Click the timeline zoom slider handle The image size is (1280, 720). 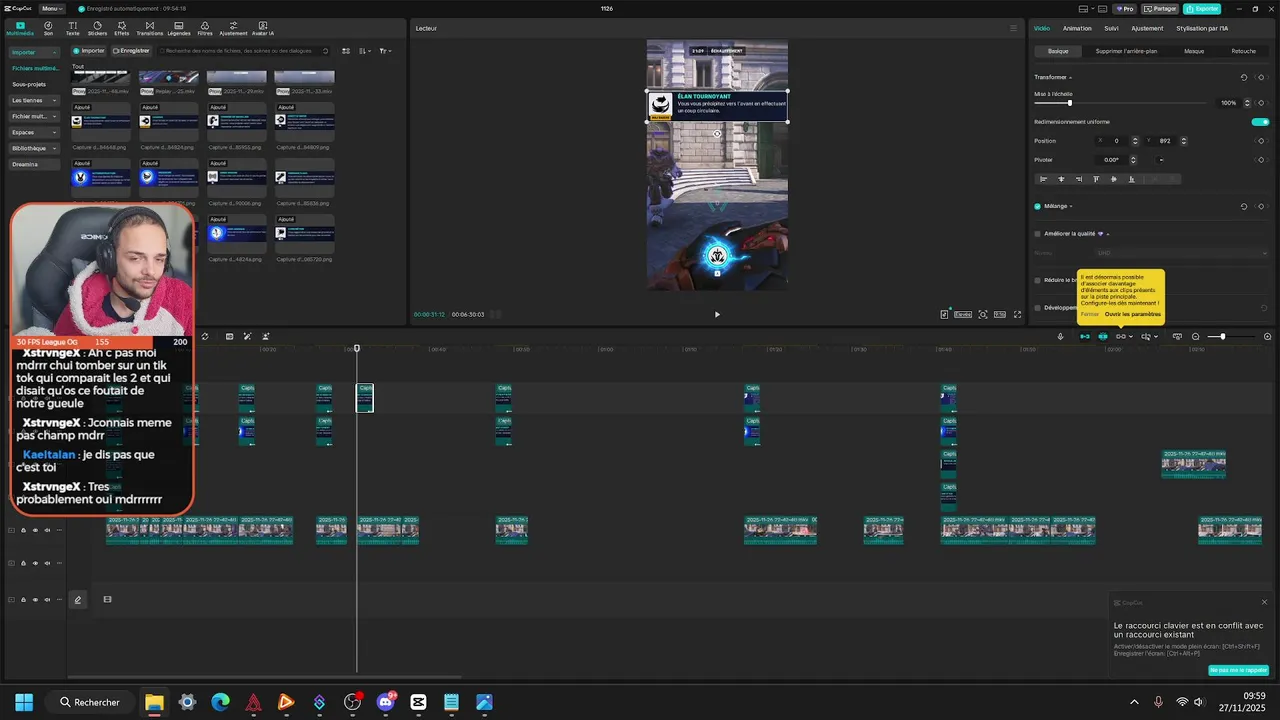click(x=1222, y=336)
